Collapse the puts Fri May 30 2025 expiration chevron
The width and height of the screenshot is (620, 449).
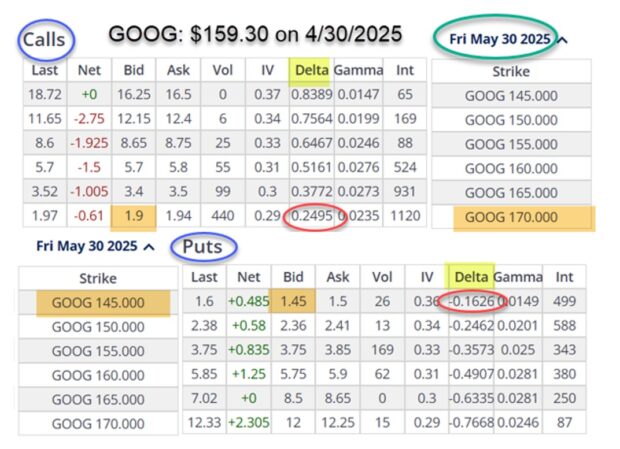coord(149,245)
